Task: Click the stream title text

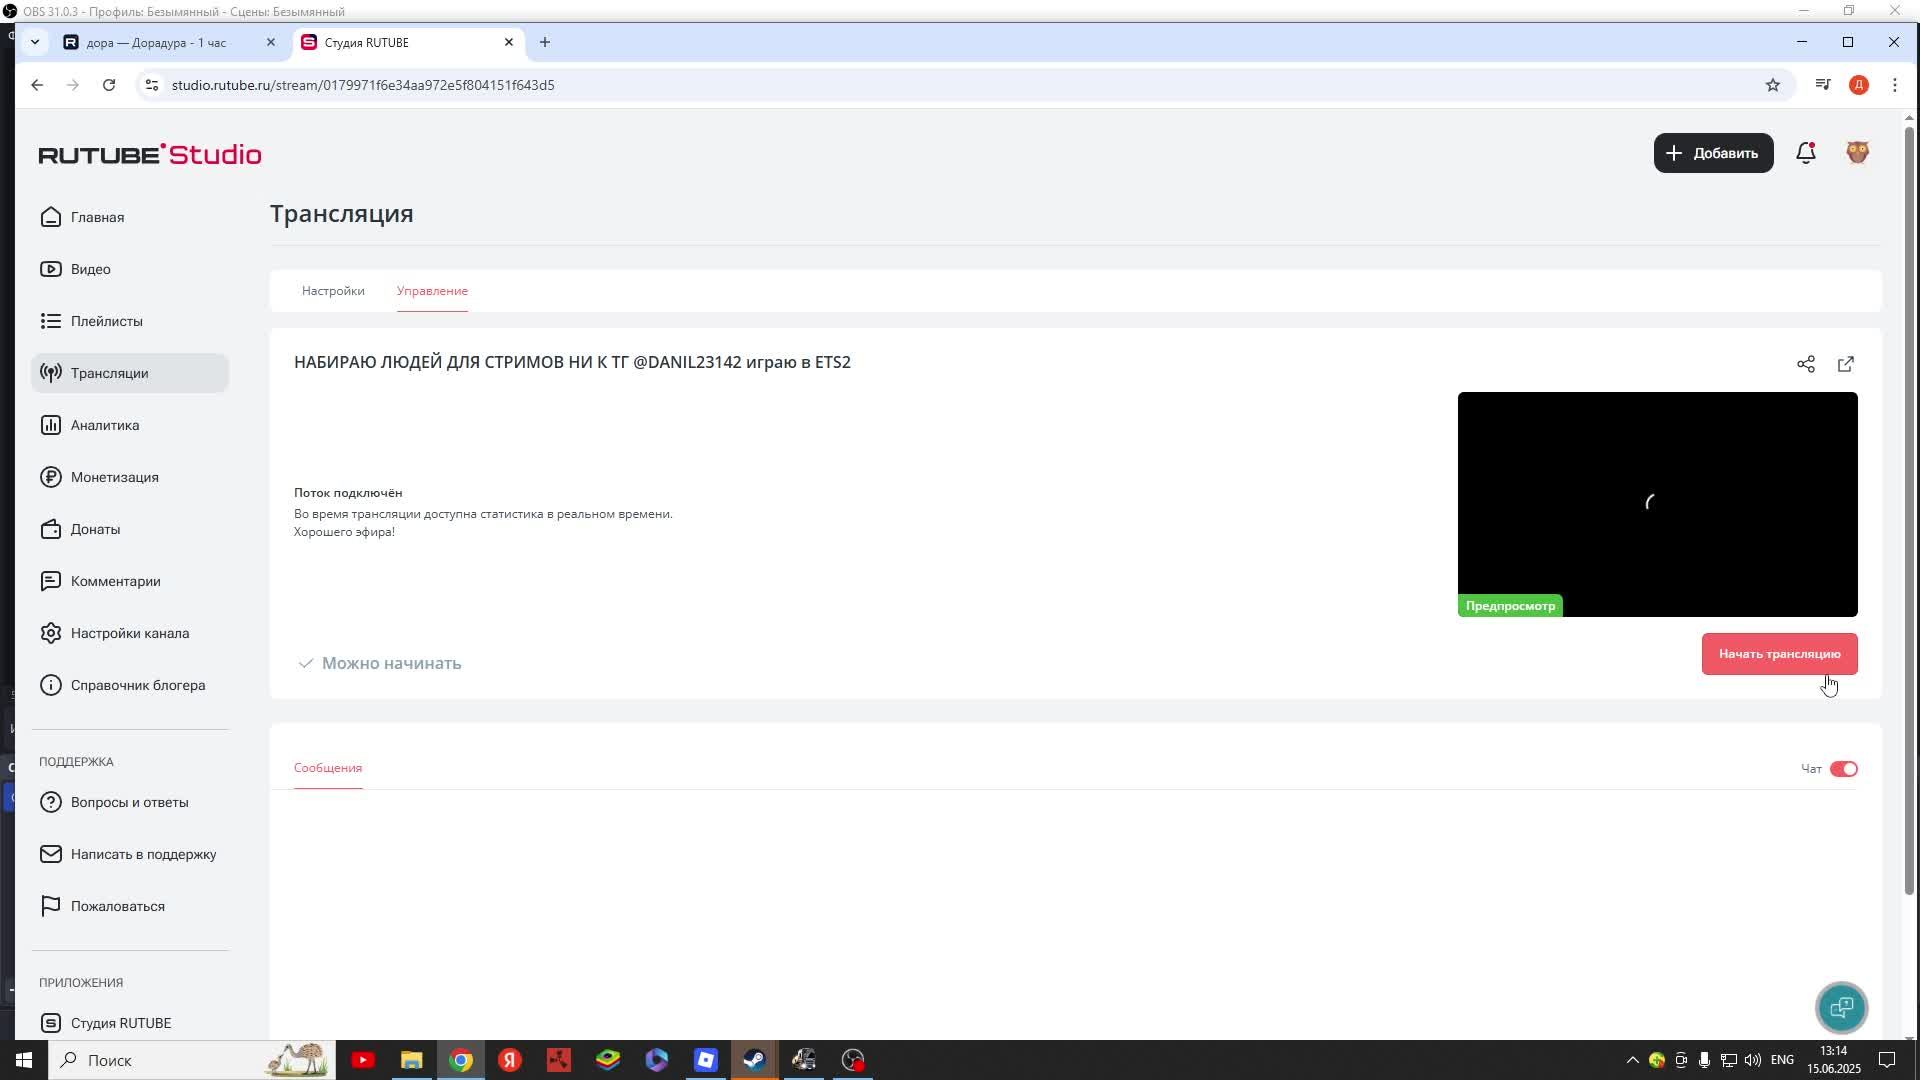Action: 572,362
